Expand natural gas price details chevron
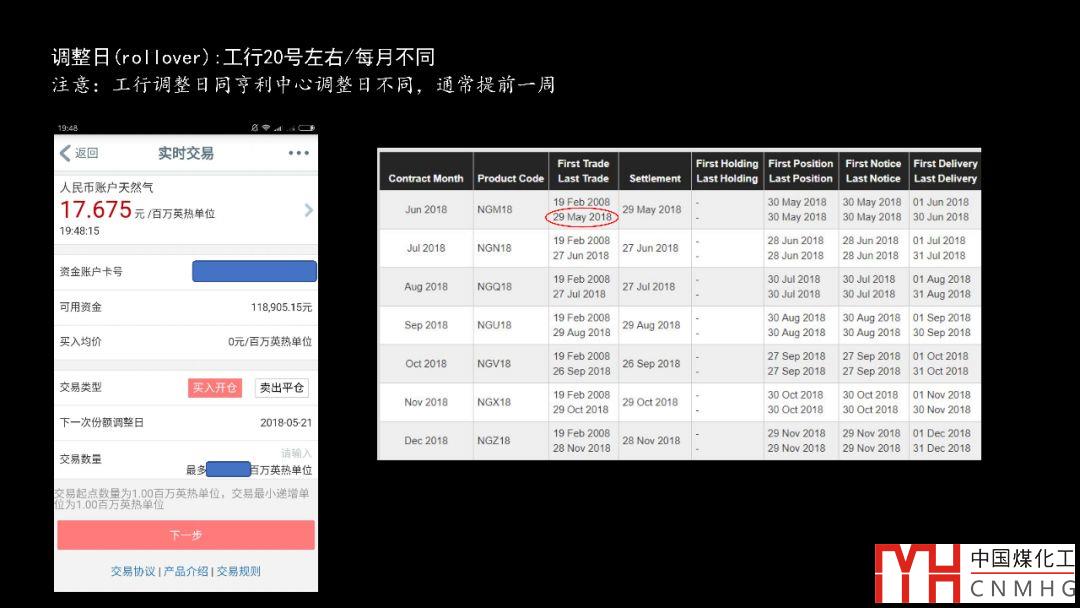The width and height of the screenshot is (1080, 608). point(309,210)
